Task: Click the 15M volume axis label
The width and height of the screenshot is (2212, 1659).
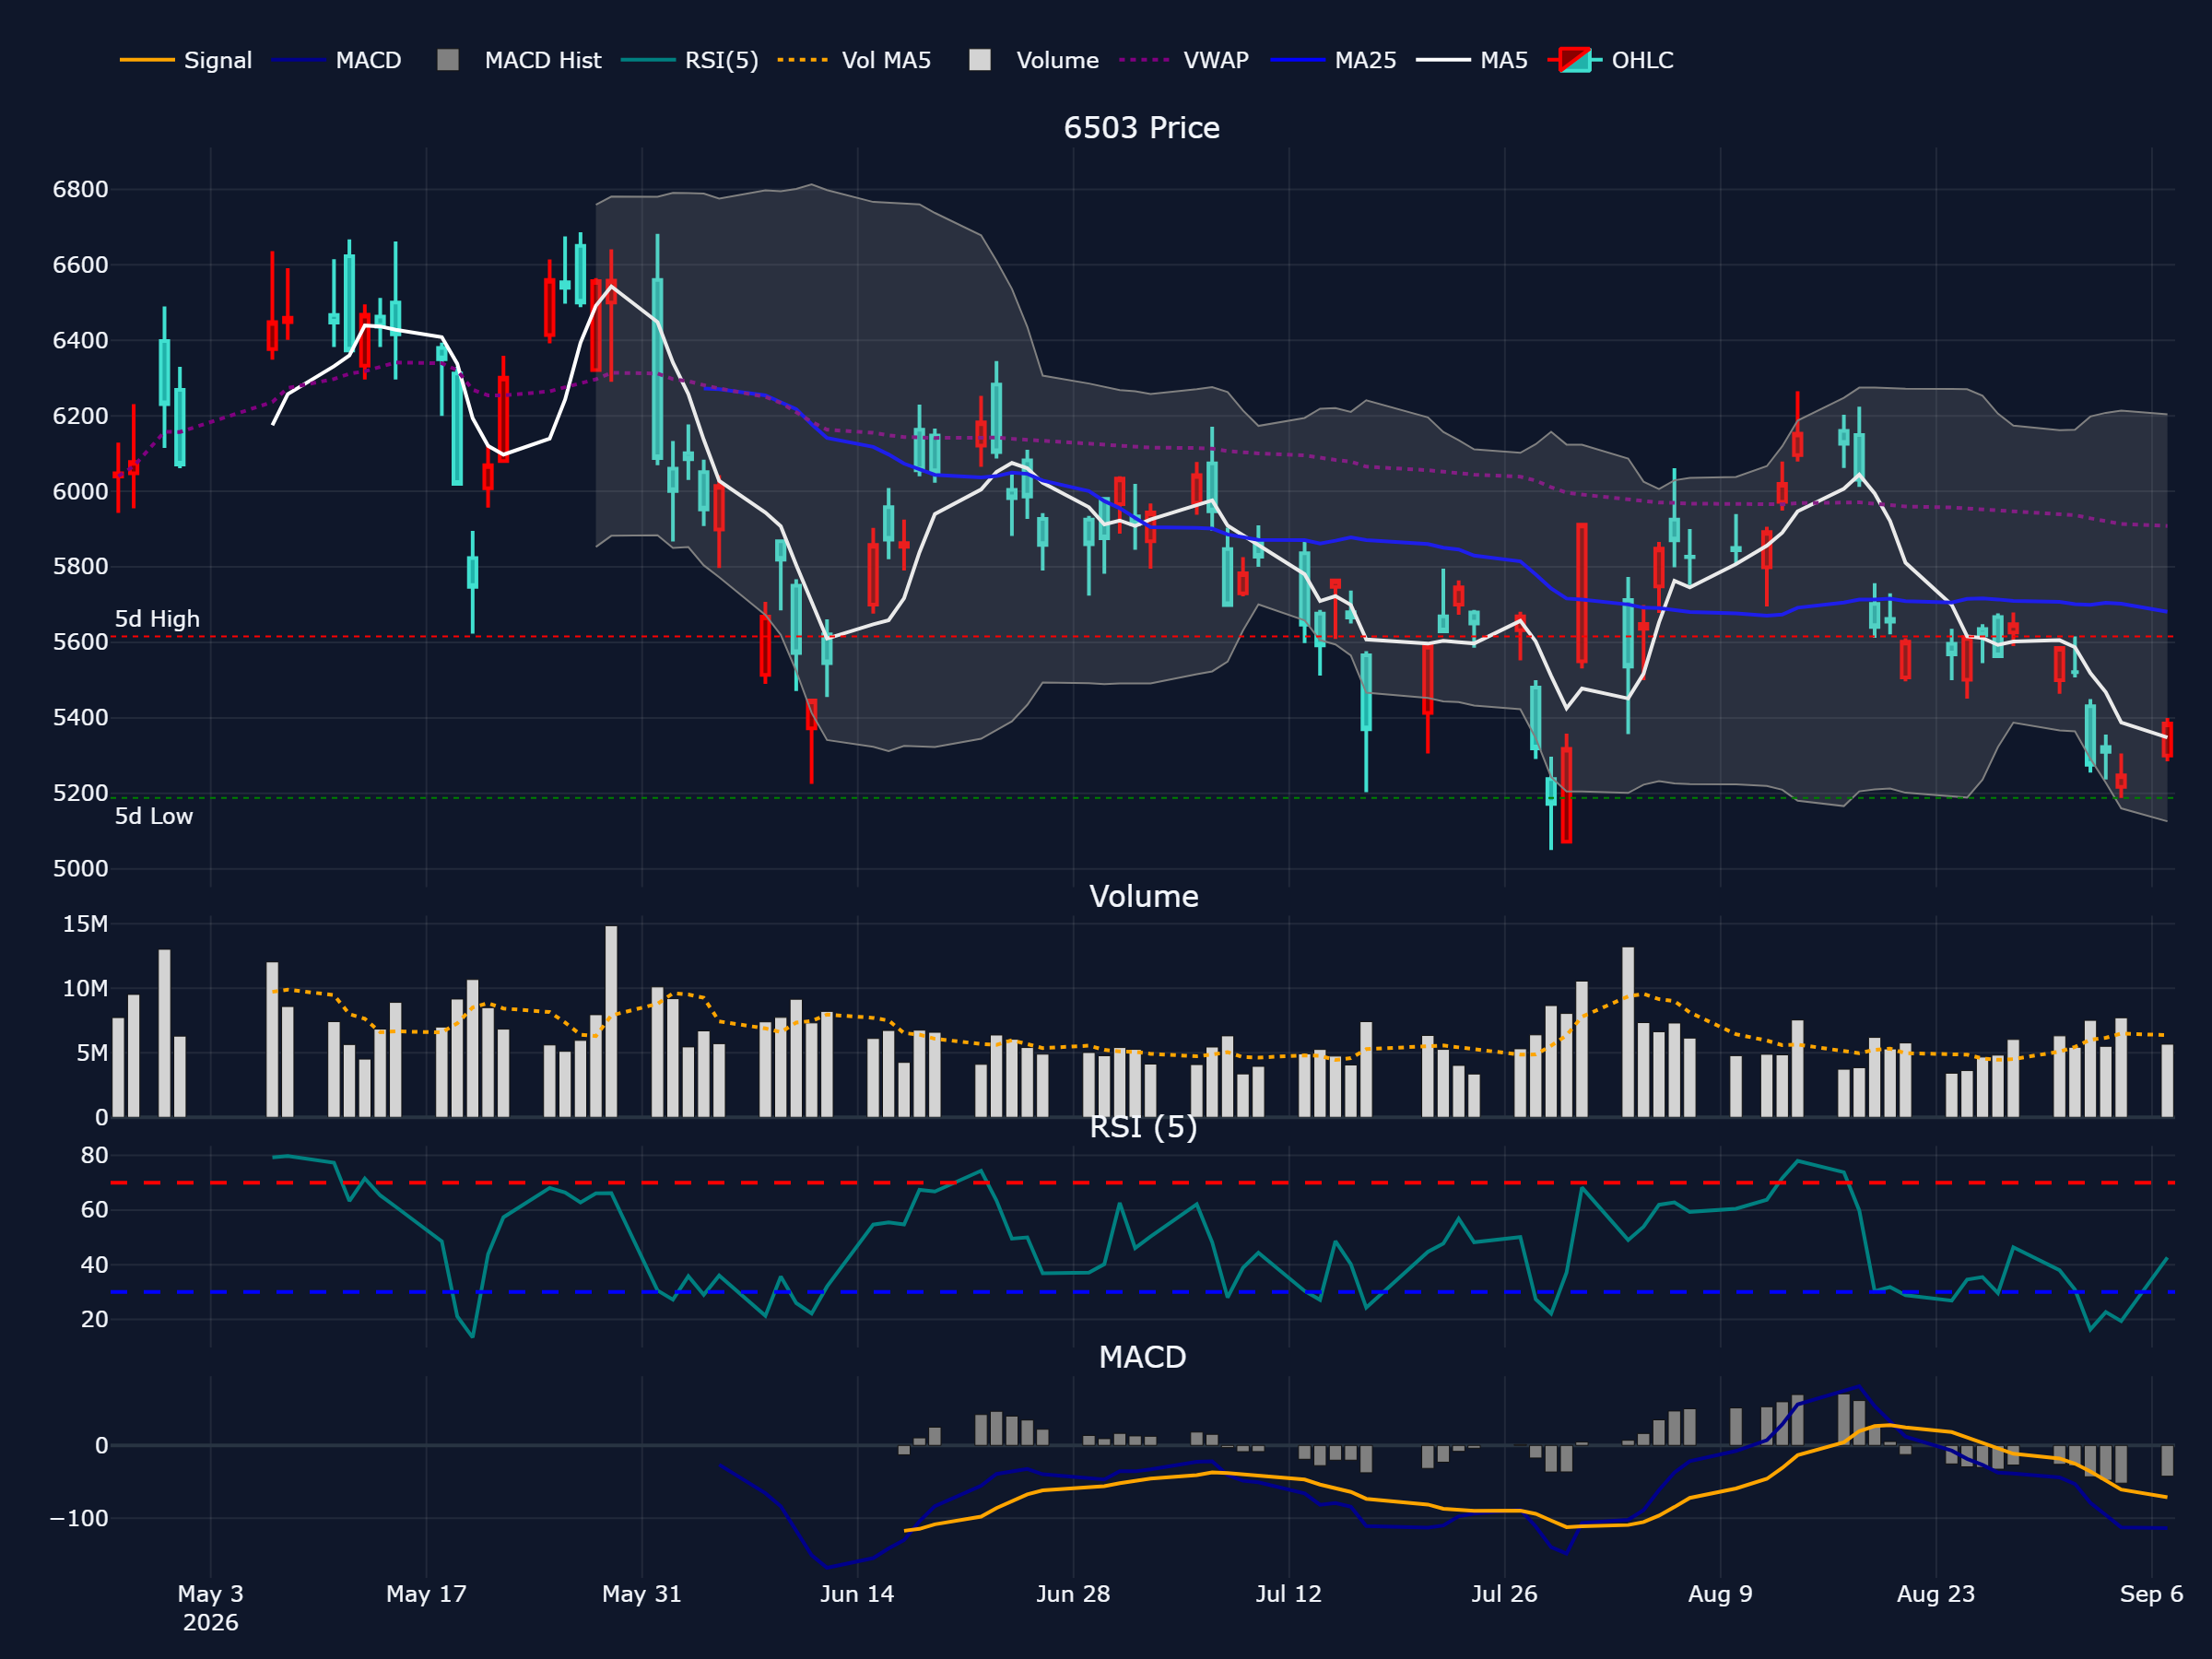Action: click(x=85, y=924)
